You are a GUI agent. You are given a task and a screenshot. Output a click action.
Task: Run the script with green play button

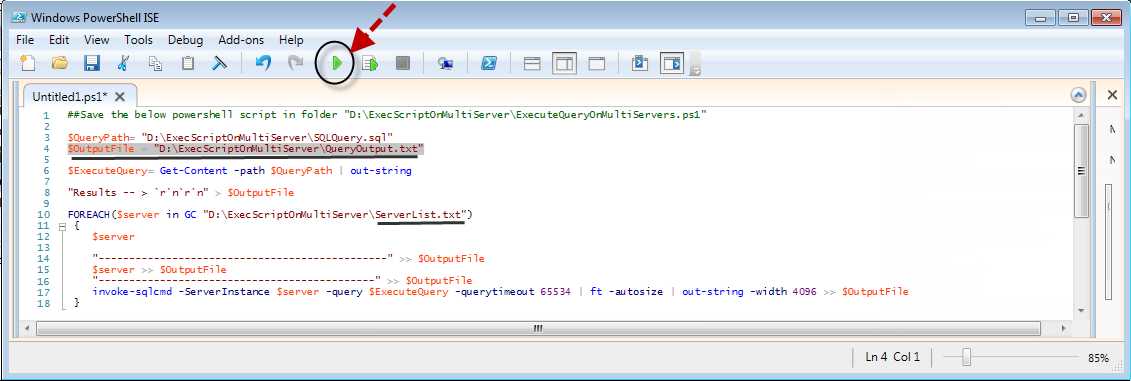pos(336,64)
